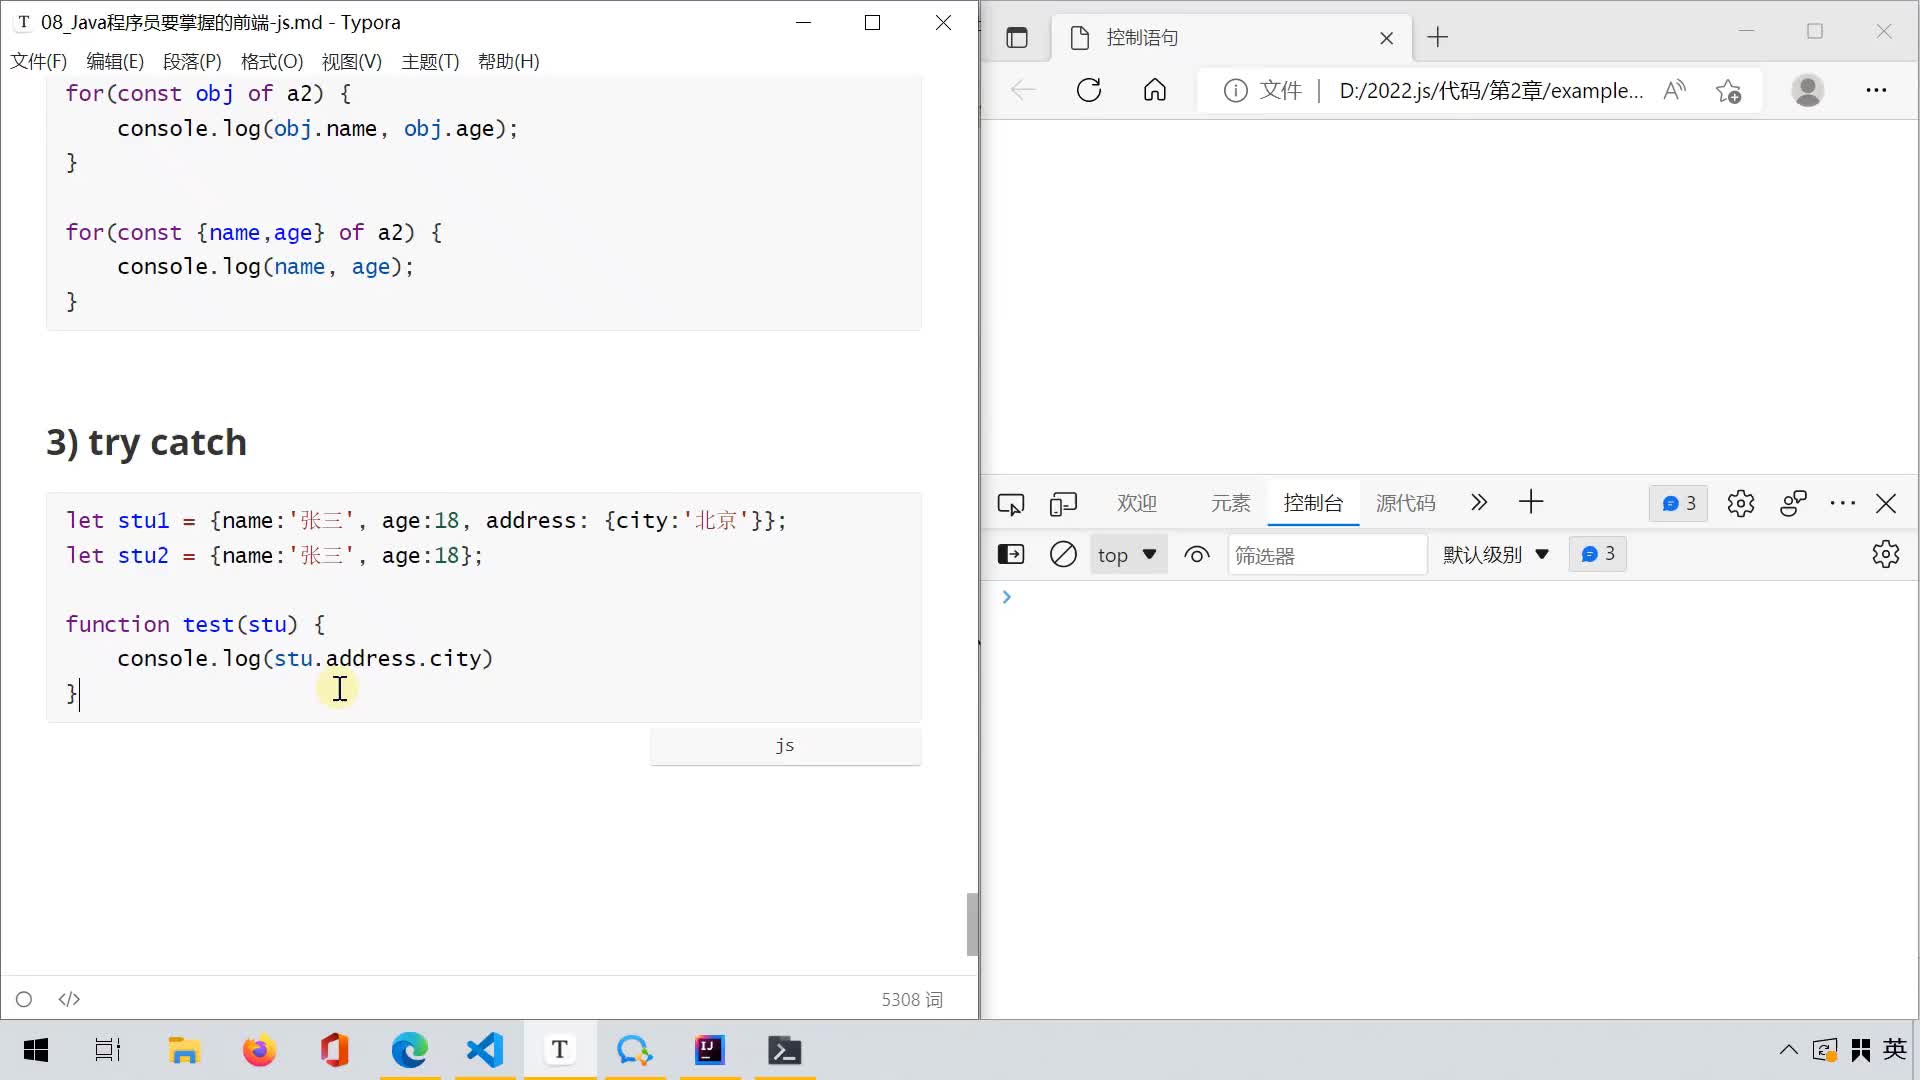Open the 文件(F) menu in Typora
1920x1080 pixels.
click(x=39, y=62)
